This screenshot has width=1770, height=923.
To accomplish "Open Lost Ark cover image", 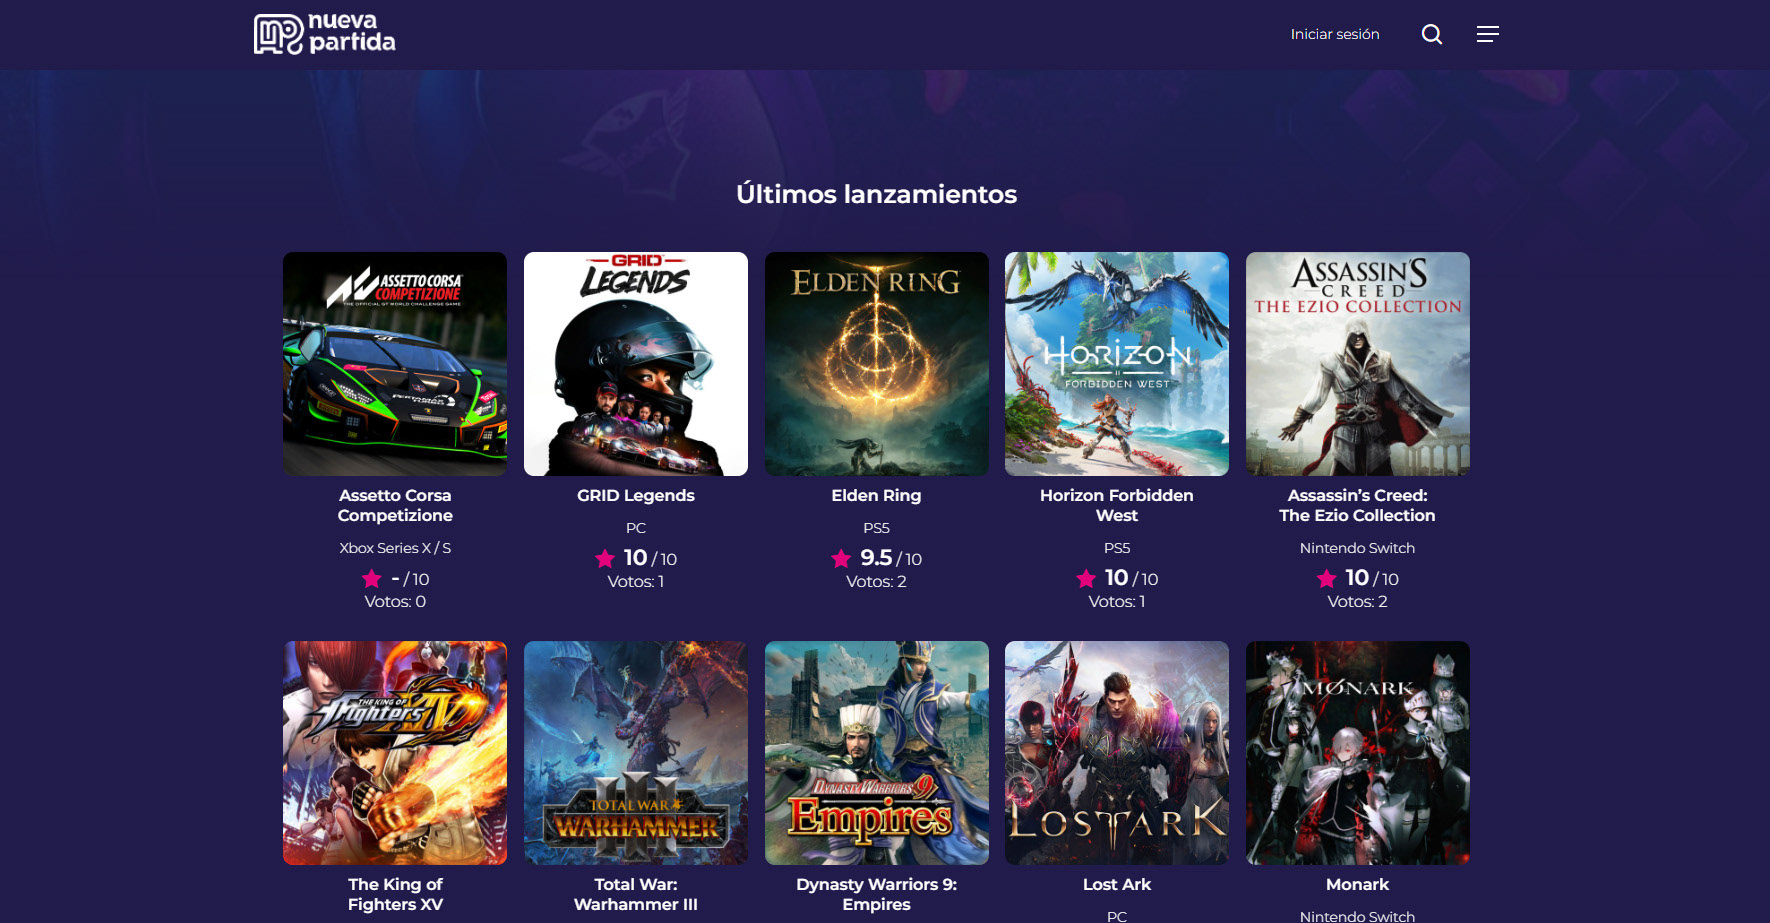I will (x=1117, y=753).
